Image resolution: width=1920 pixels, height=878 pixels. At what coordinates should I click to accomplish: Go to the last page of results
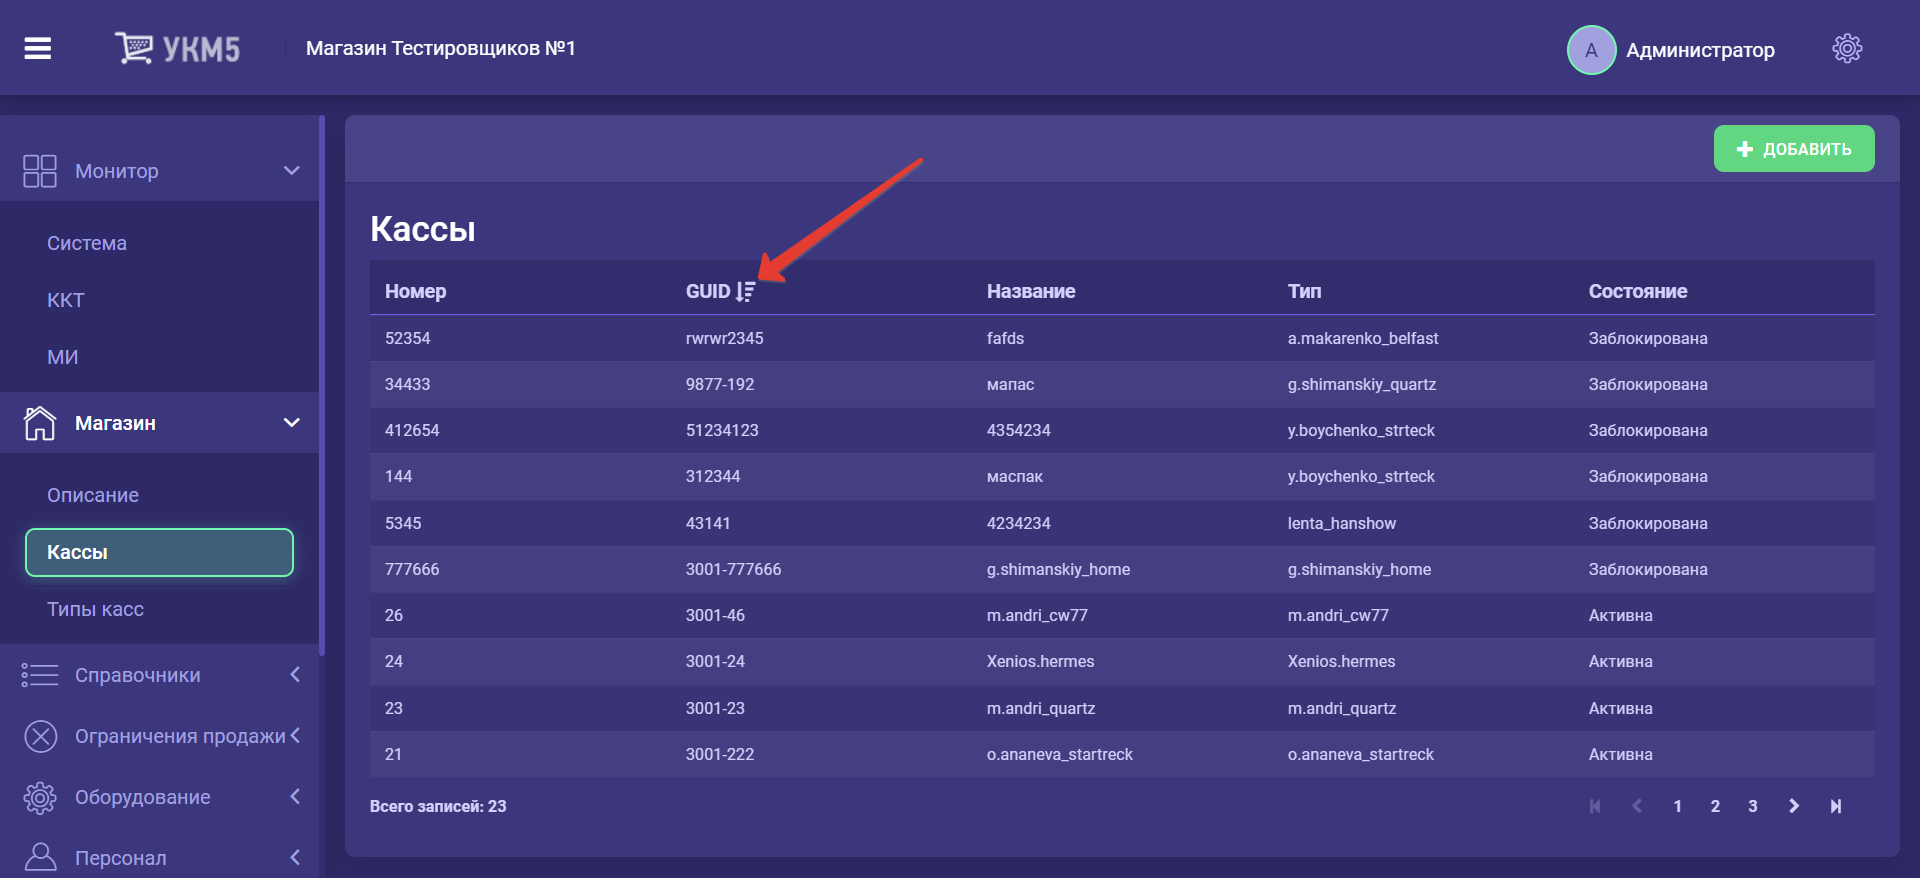click(x=1836, y=806)
